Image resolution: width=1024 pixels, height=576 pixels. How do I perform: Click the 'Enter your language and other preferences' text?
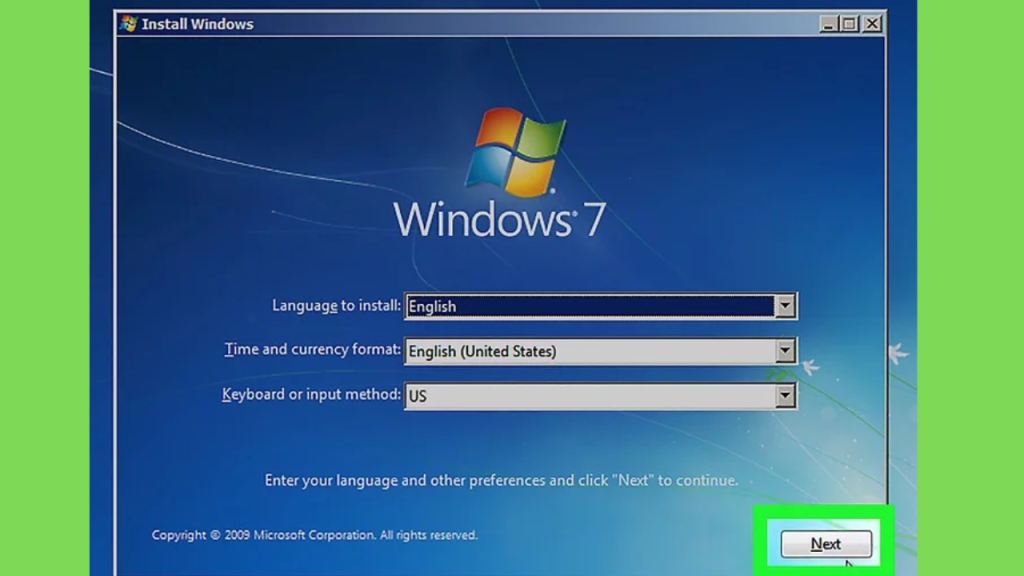coord(501,480)
